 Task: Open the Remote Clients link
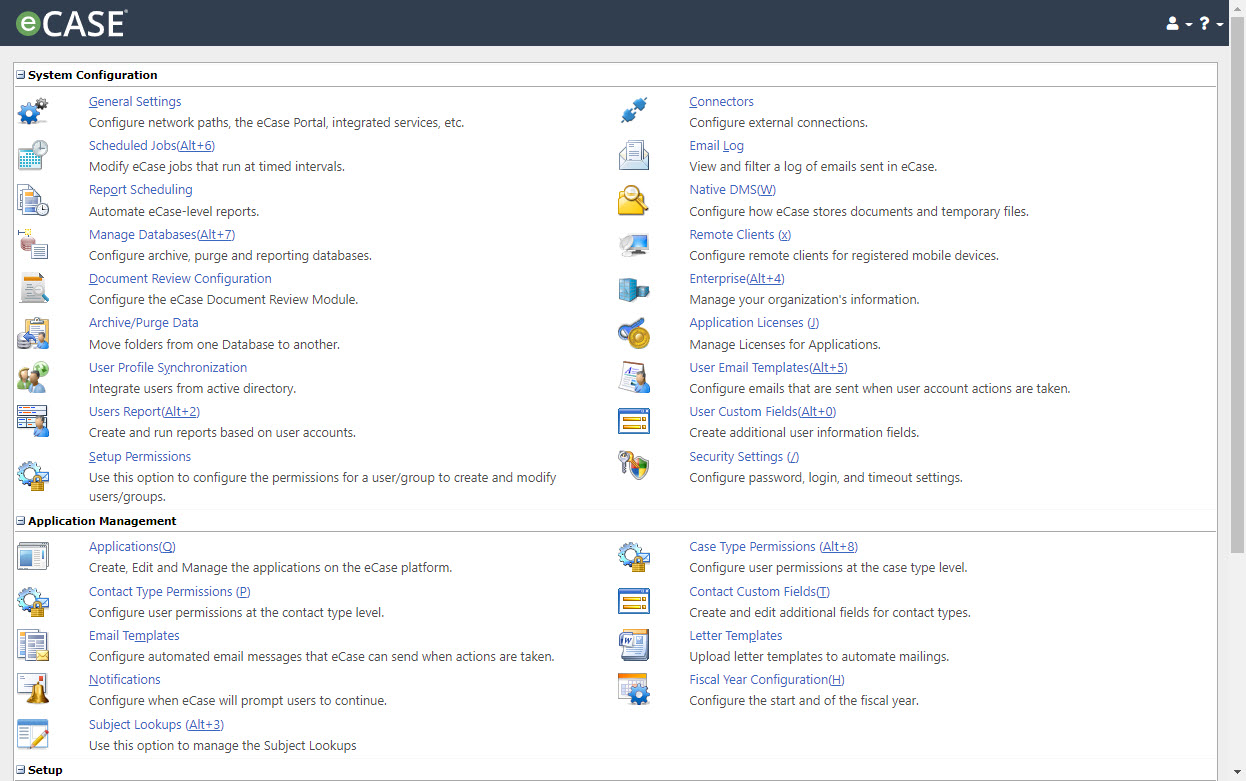coord(740,235)
